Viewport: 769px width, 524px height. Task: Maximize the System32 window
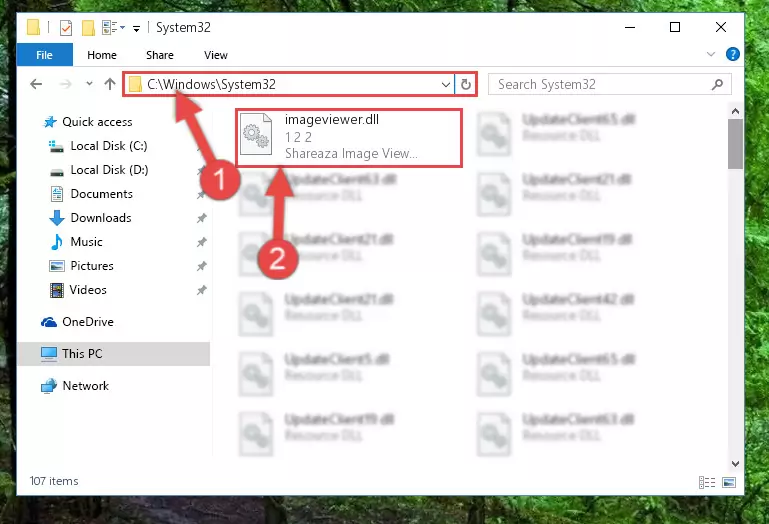pos(675,27)
